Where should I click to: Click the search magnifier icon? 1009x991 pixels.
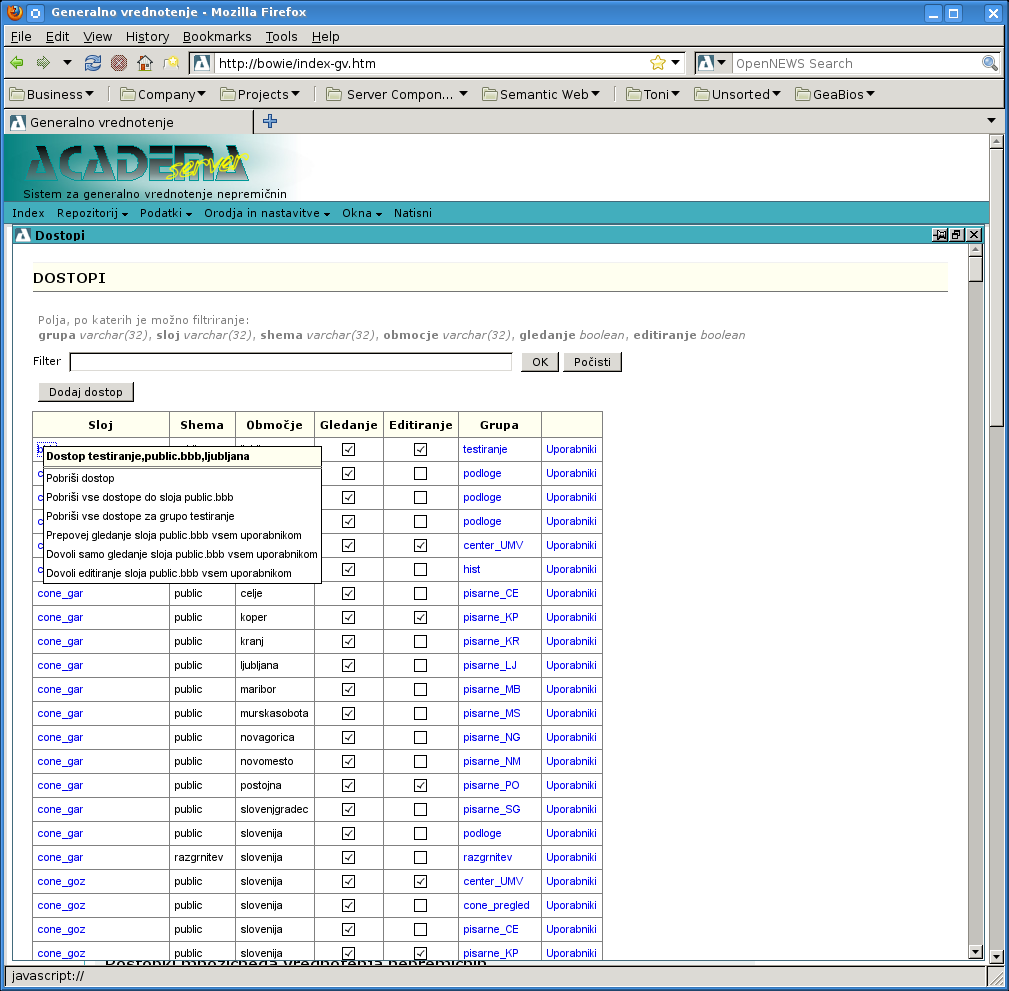tap(989, 63)
